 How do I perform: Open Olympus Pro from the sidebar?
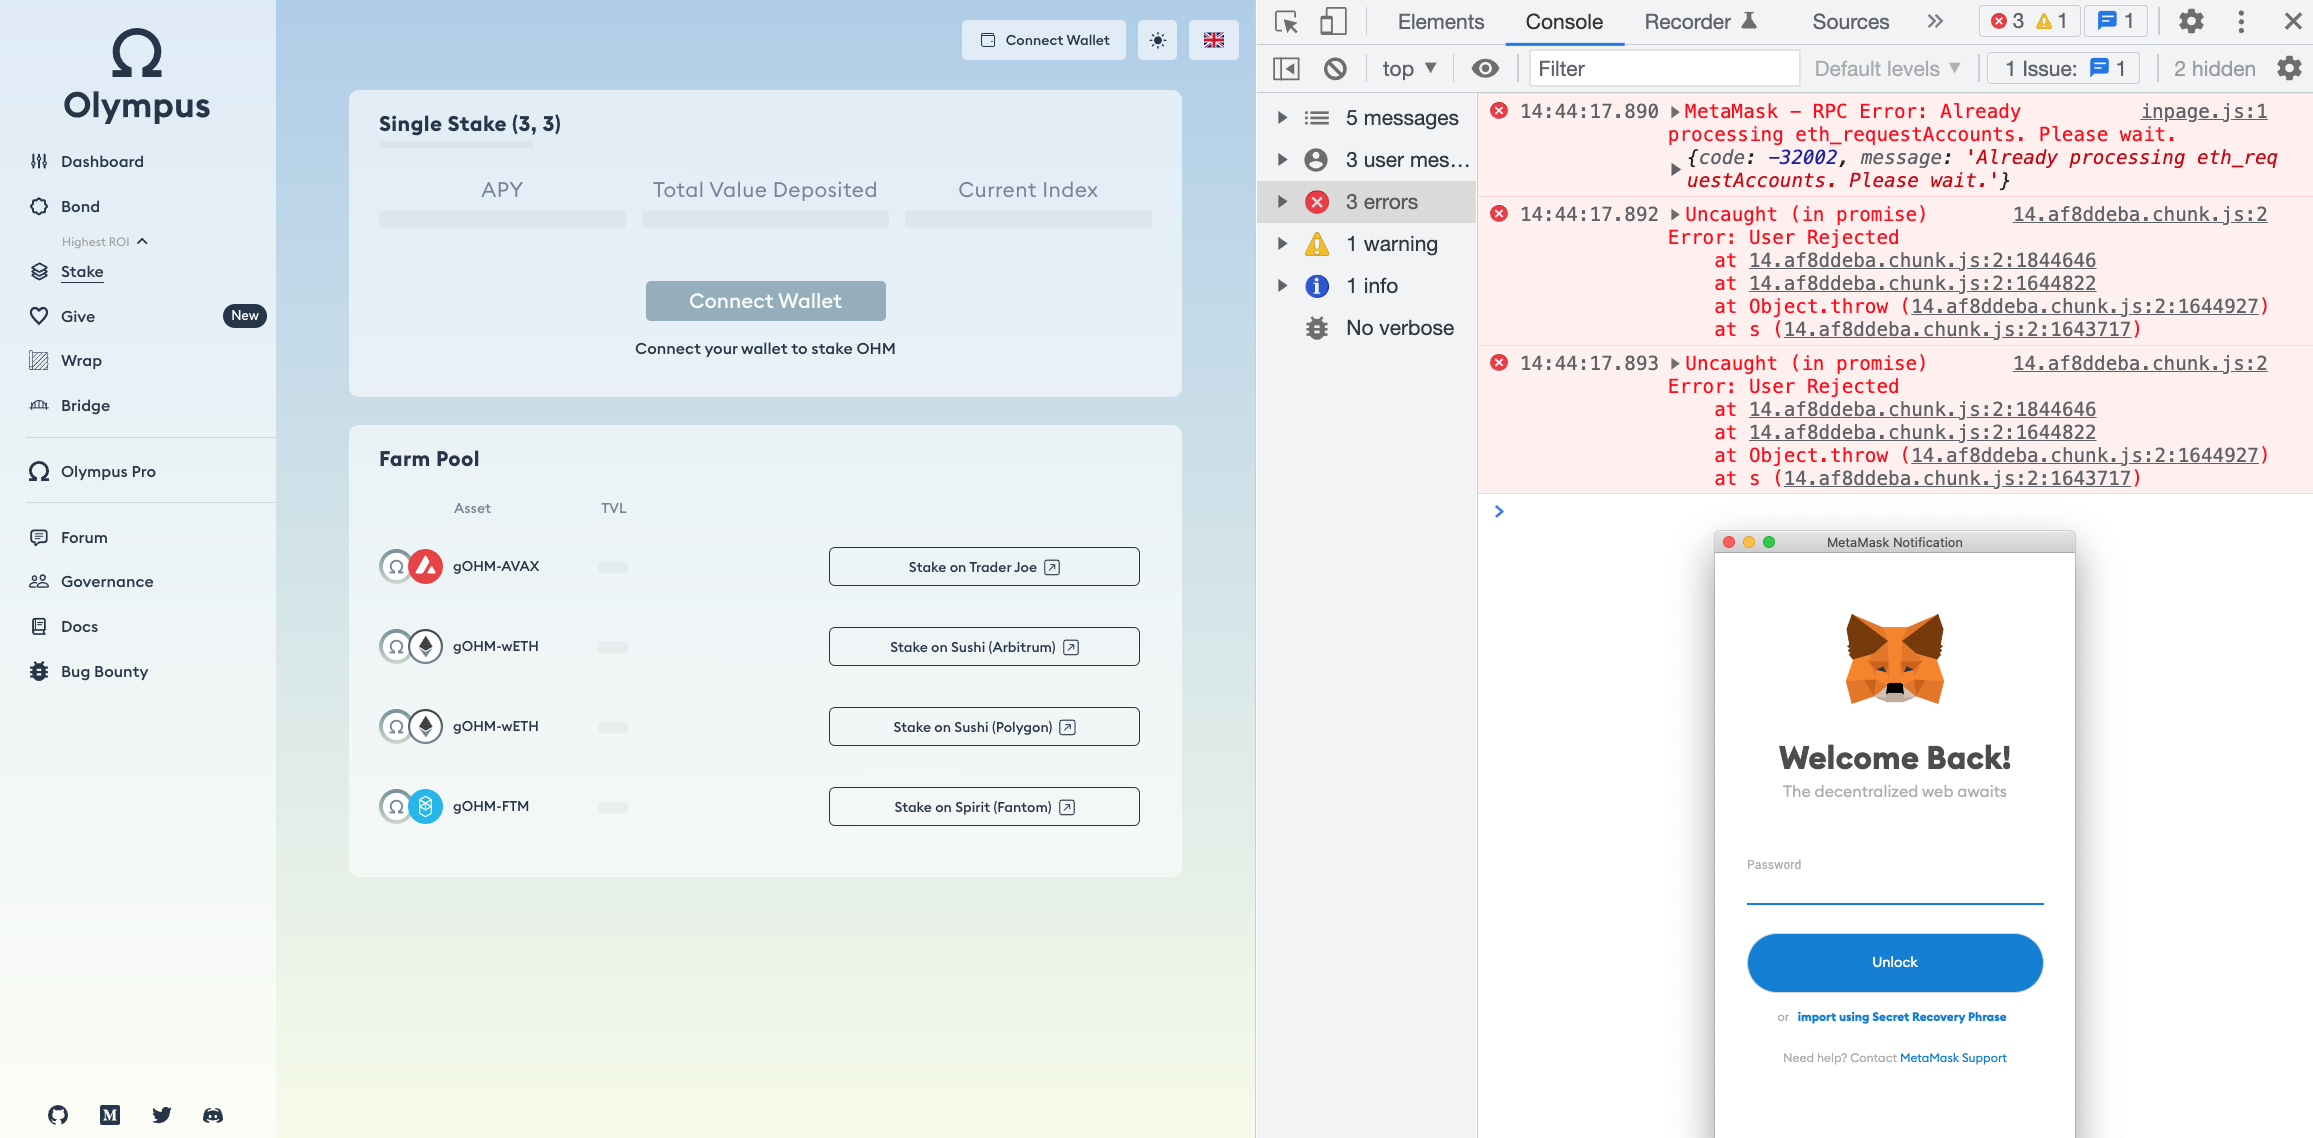(x=107, y=471)
